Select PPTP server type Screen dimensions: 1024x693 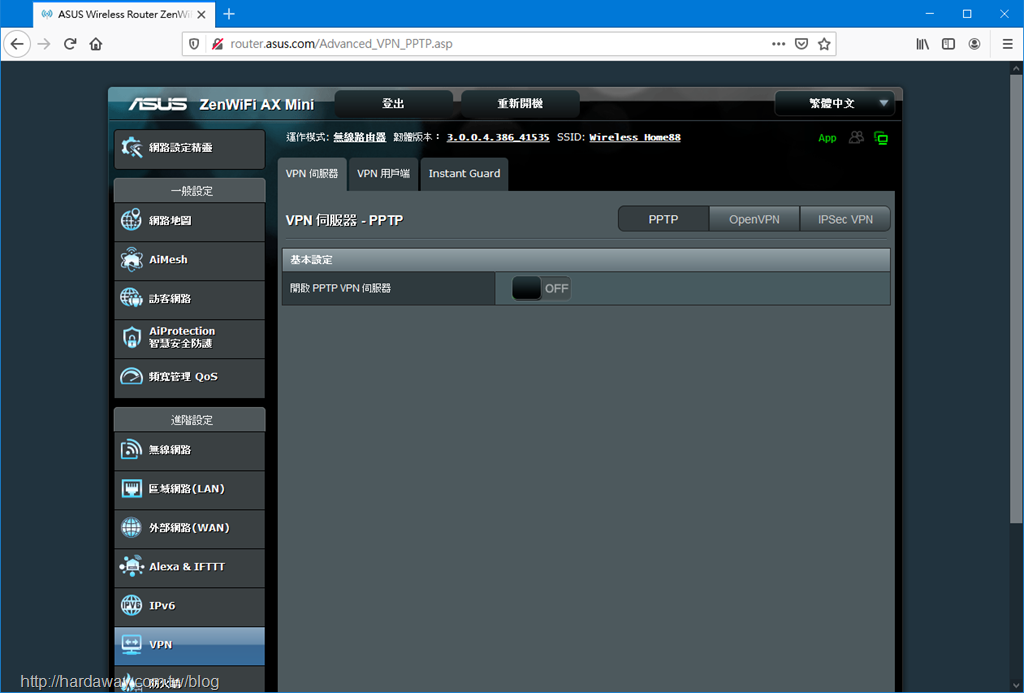(x=664, y=219)
